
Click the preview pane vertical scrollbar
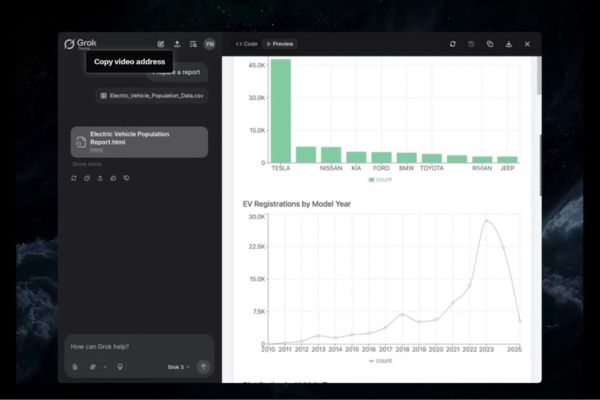coord(539,77)
